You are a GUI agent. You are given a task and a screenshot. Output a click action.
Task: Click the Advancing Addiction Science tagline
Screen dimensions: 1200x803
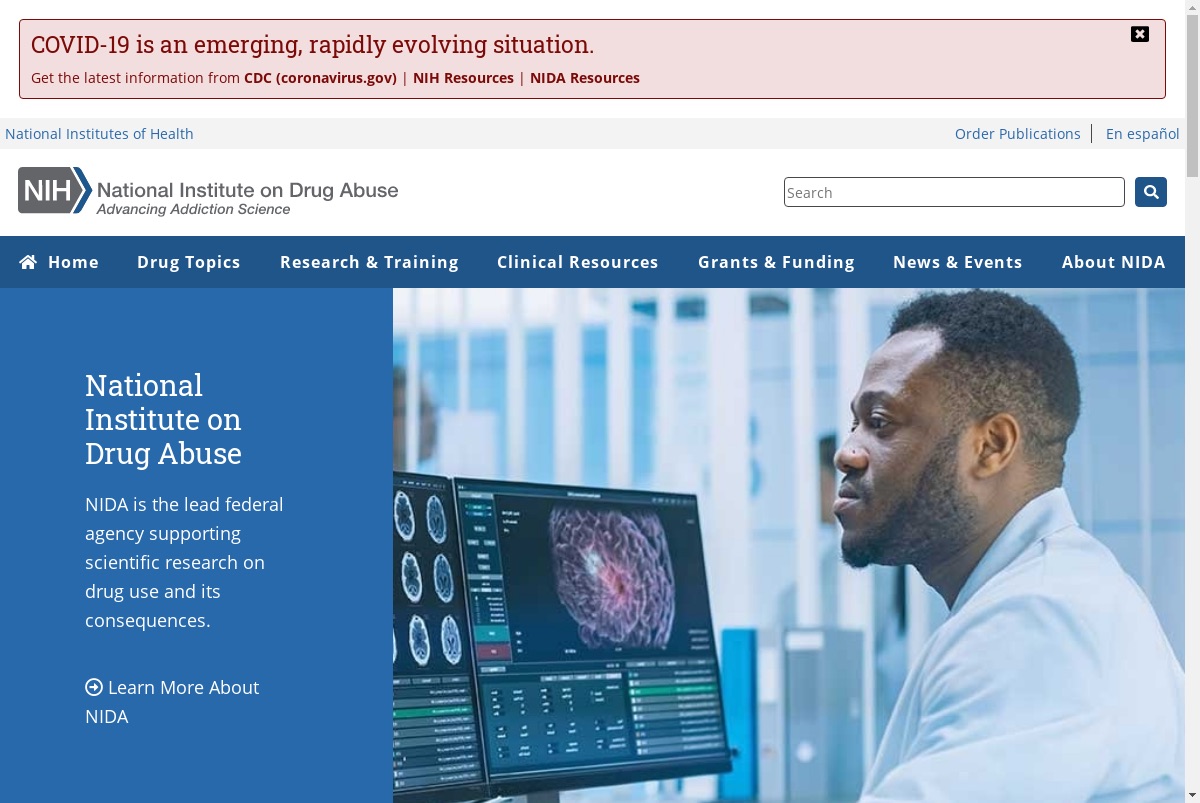point(193,209)
